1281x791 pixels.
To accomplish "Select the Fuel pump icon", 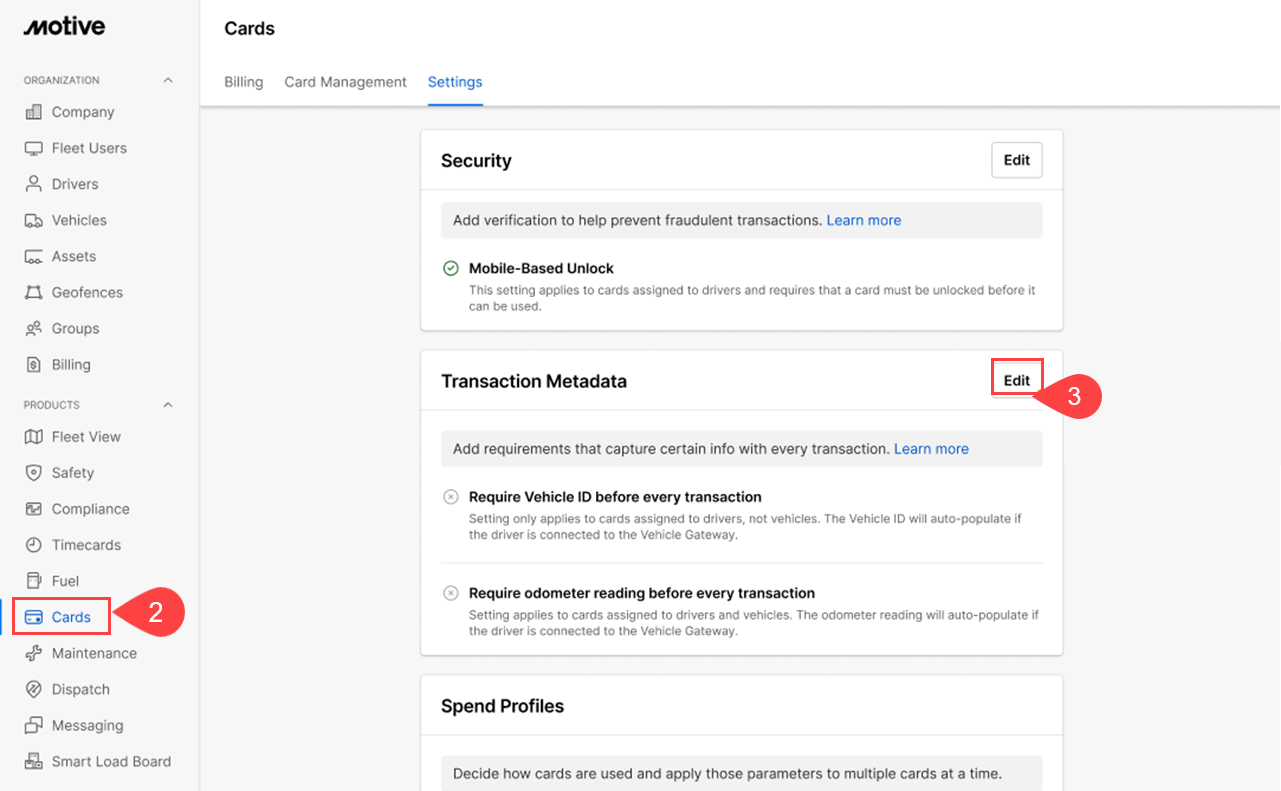I will [34, 581].
